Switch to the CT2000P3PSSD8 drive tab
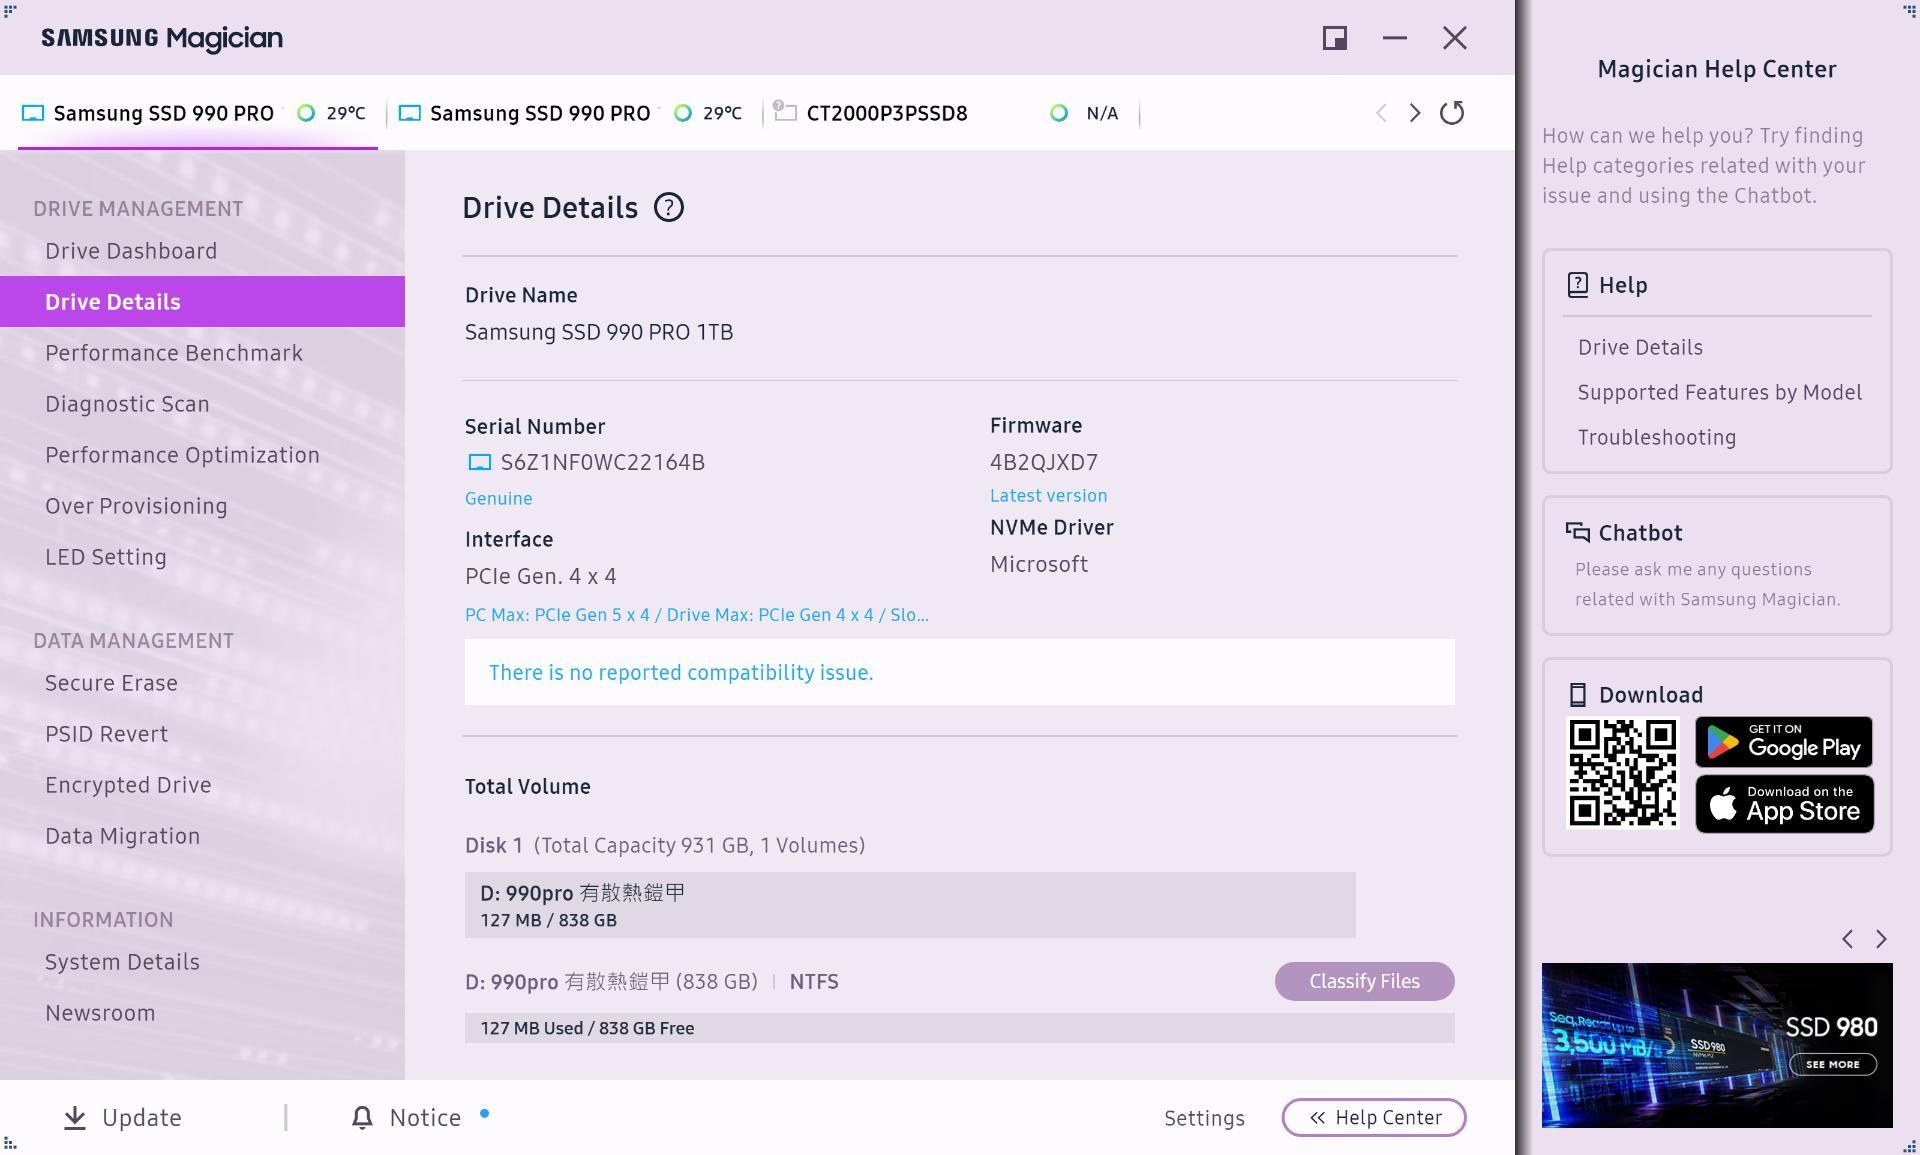The width and height of the screenshot is (1920, 1155). [952, 113]
